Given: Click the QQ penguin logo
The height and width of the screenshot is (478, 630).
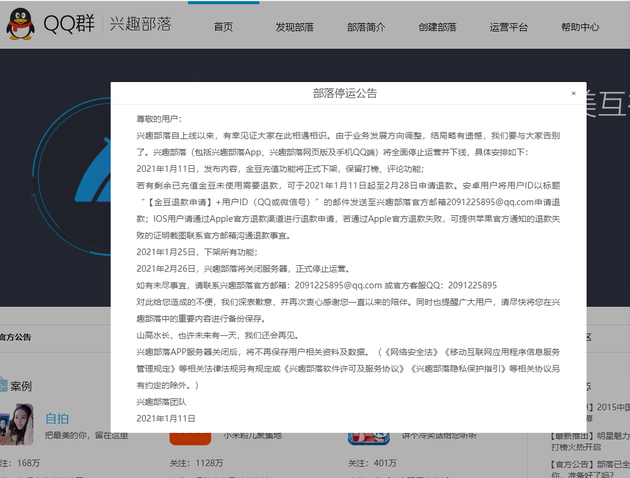Looking at the screenshot, I should pyautogui.click(x=20, y=24).
